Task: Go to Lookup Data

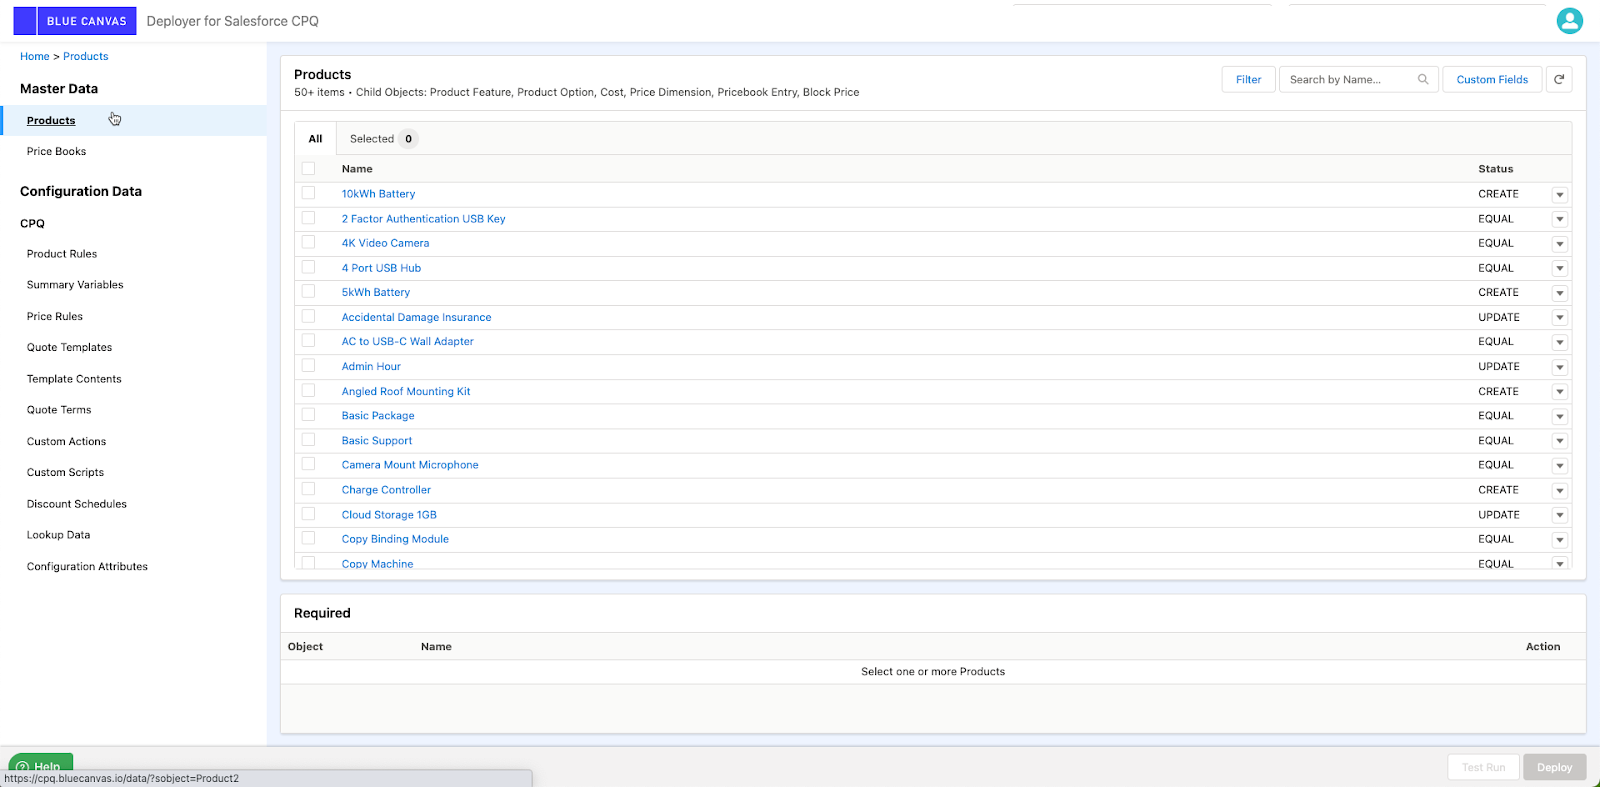Action: click(x=58, y=535)
